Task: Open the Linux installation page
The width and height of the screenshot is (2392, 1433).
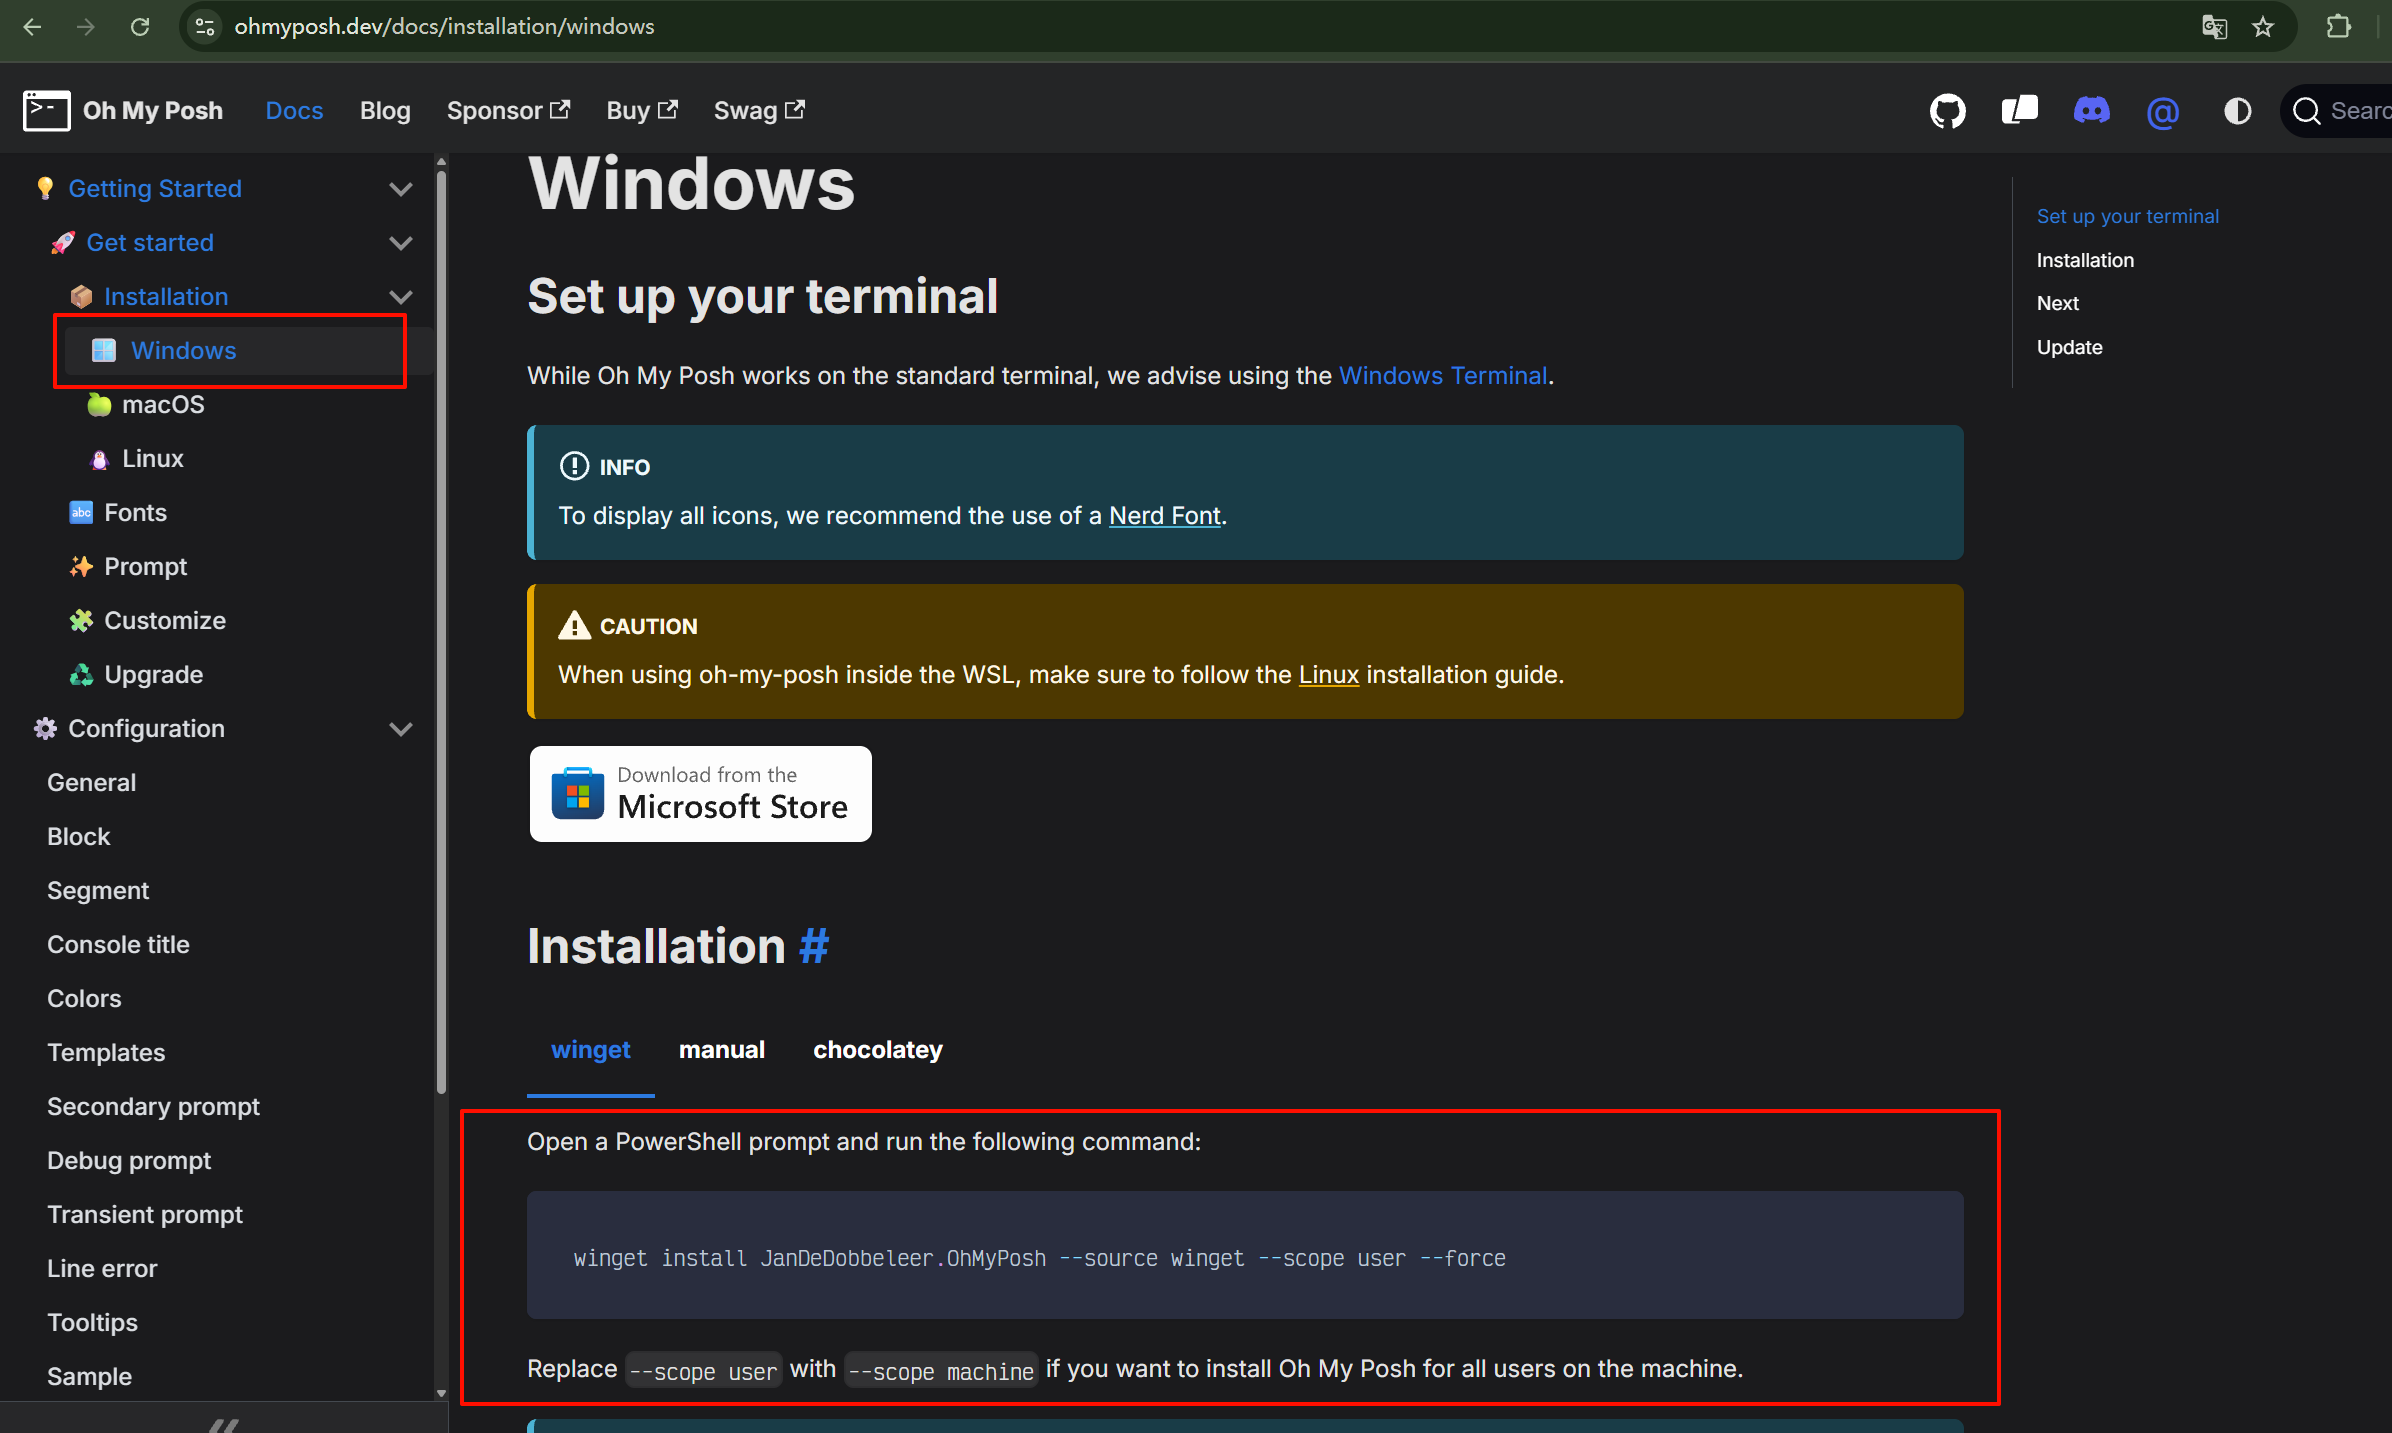Action: tap(152, 459)
